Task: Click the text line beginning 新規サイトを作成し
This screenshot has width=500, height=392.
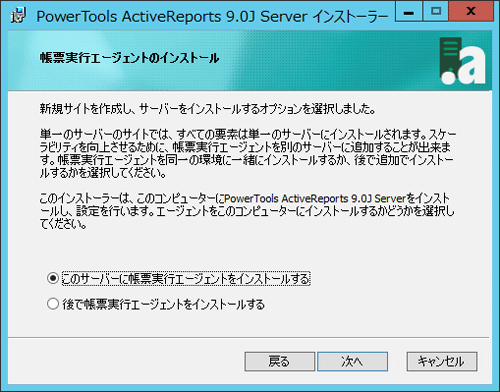Action: [x=208, y=109]
